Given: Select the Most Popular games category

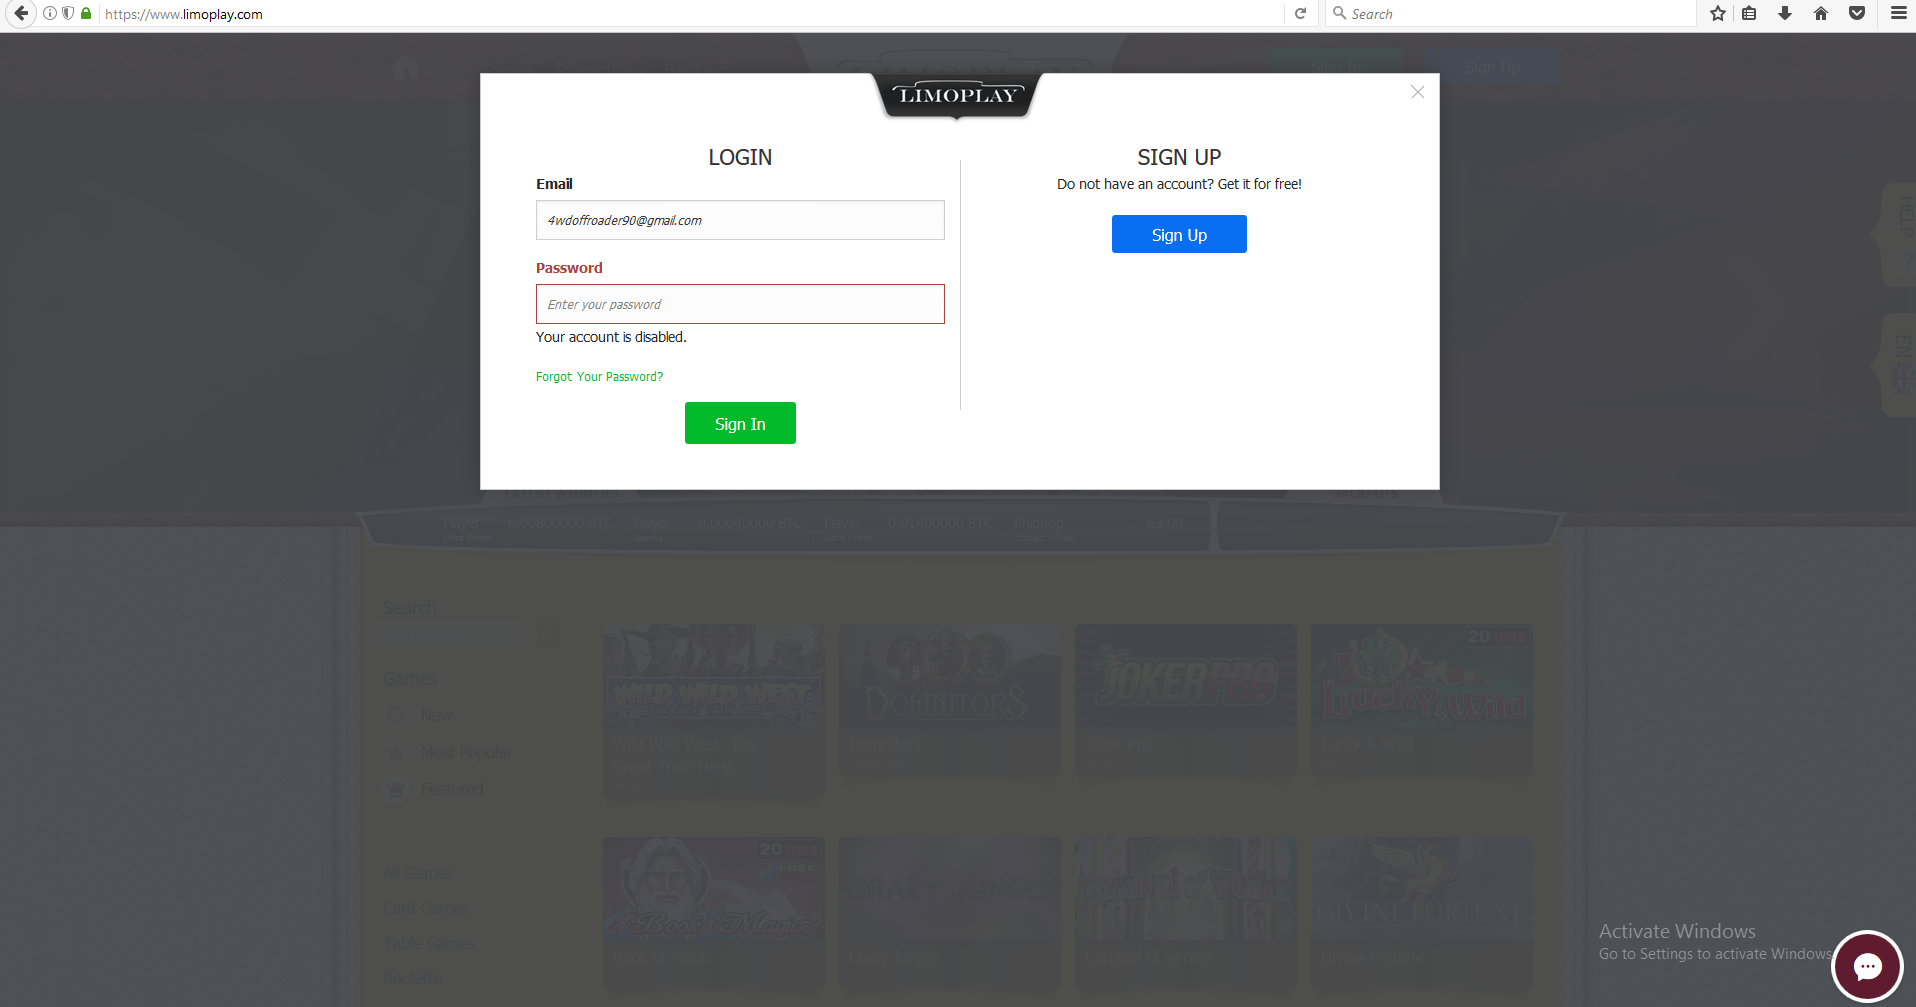Looking at the screenshot, I should coord(466,752).
